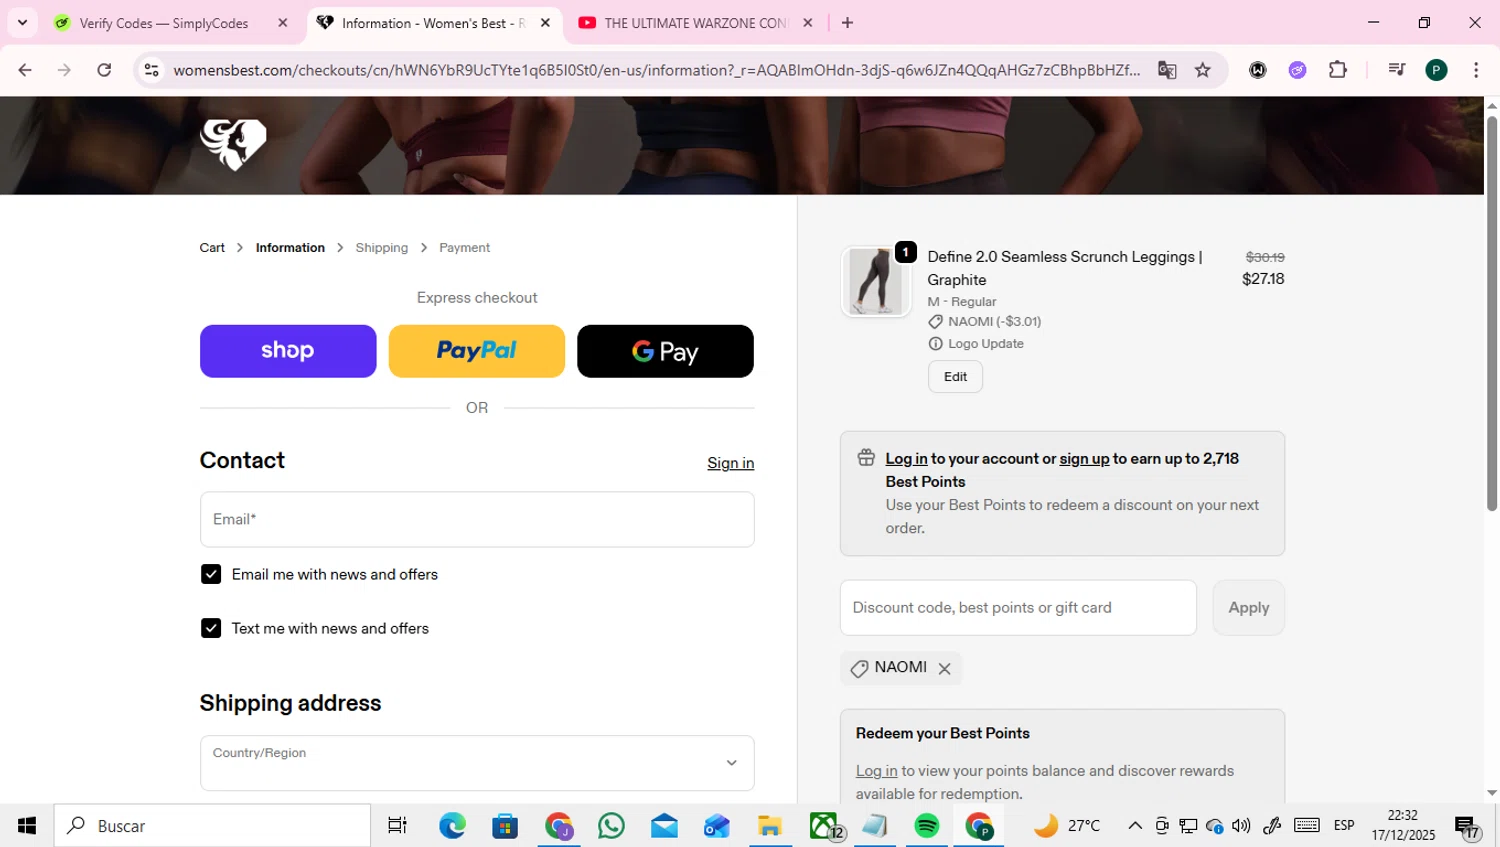The height and width of the screenshot is (847, 1500).
Task: Open the volume control in system tray
Action: point(1241,826)
